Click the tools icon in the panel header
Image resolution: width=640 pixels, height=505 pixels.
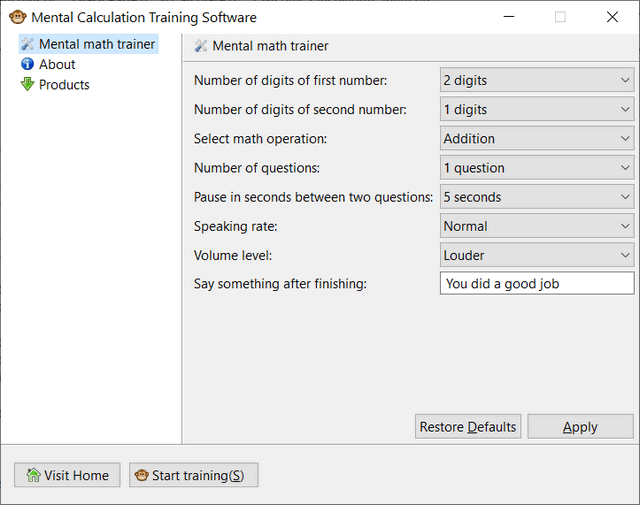click(201, 46)
